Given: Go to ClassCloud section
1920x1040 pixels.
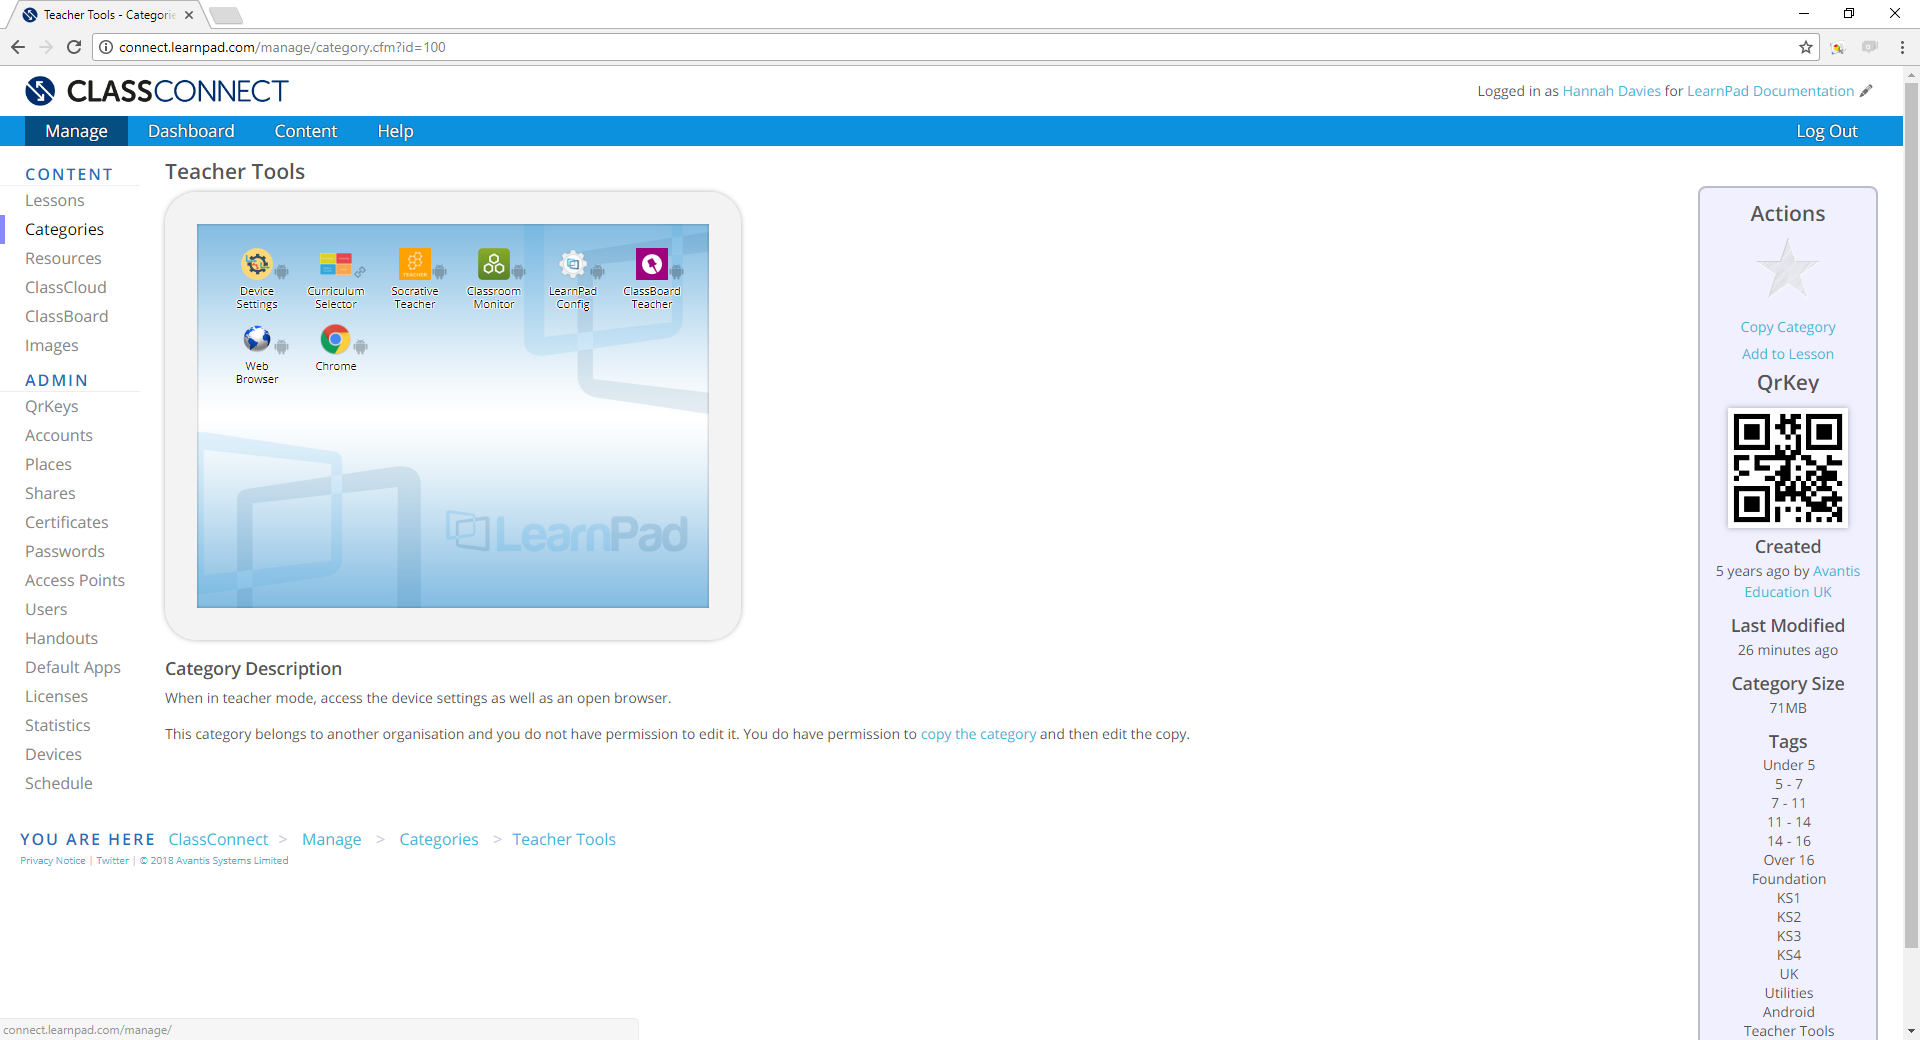Looking at the screenshot, I should [66, 288].
